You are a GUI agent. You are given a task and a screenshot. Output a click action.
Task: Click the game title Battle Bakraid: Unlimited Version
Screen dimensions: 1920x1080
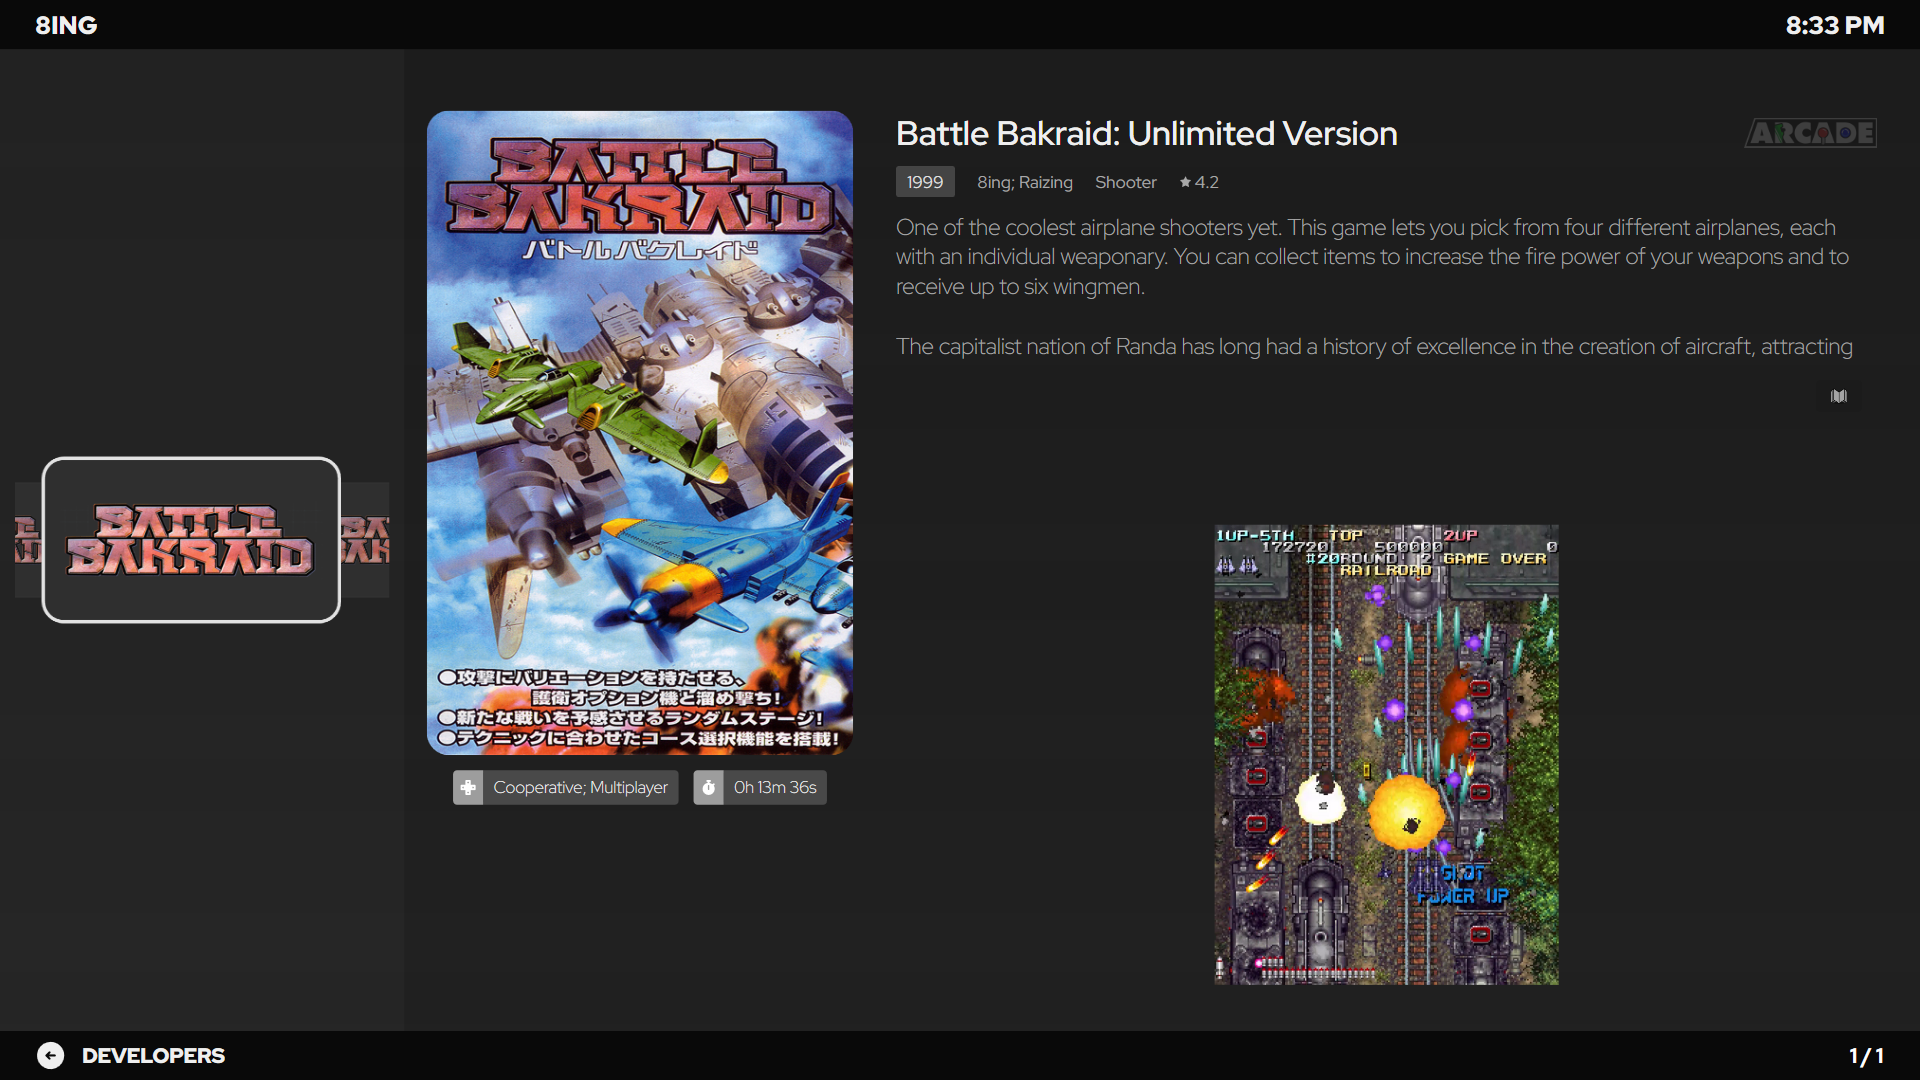(x=1146, y=133)
